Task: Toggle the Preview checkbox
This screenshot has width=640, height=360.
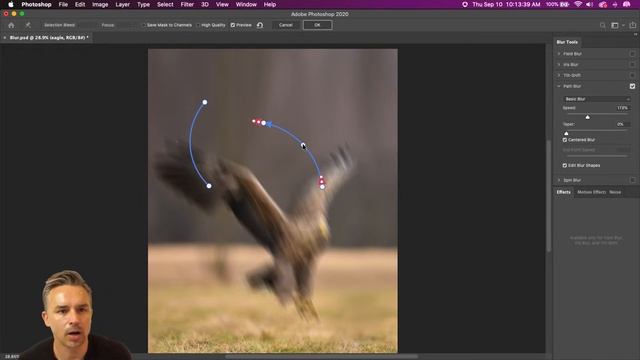Action: (233, 25)
